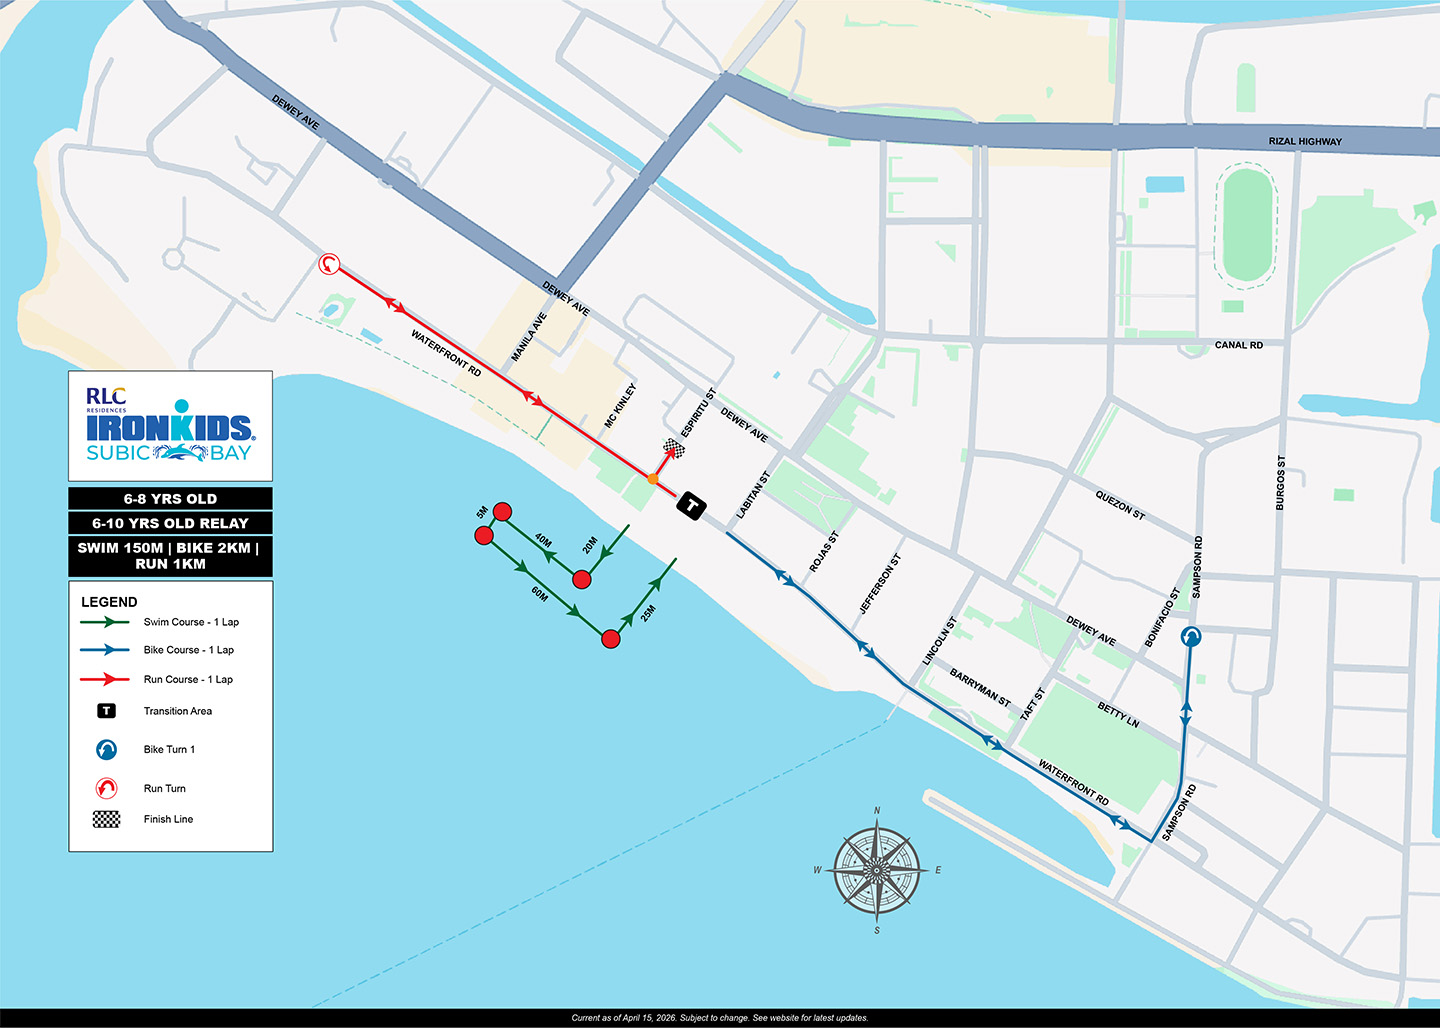Select the Transition Area icon in the legend
This screenshot has width=1440, height=1028.
point(106,711)
